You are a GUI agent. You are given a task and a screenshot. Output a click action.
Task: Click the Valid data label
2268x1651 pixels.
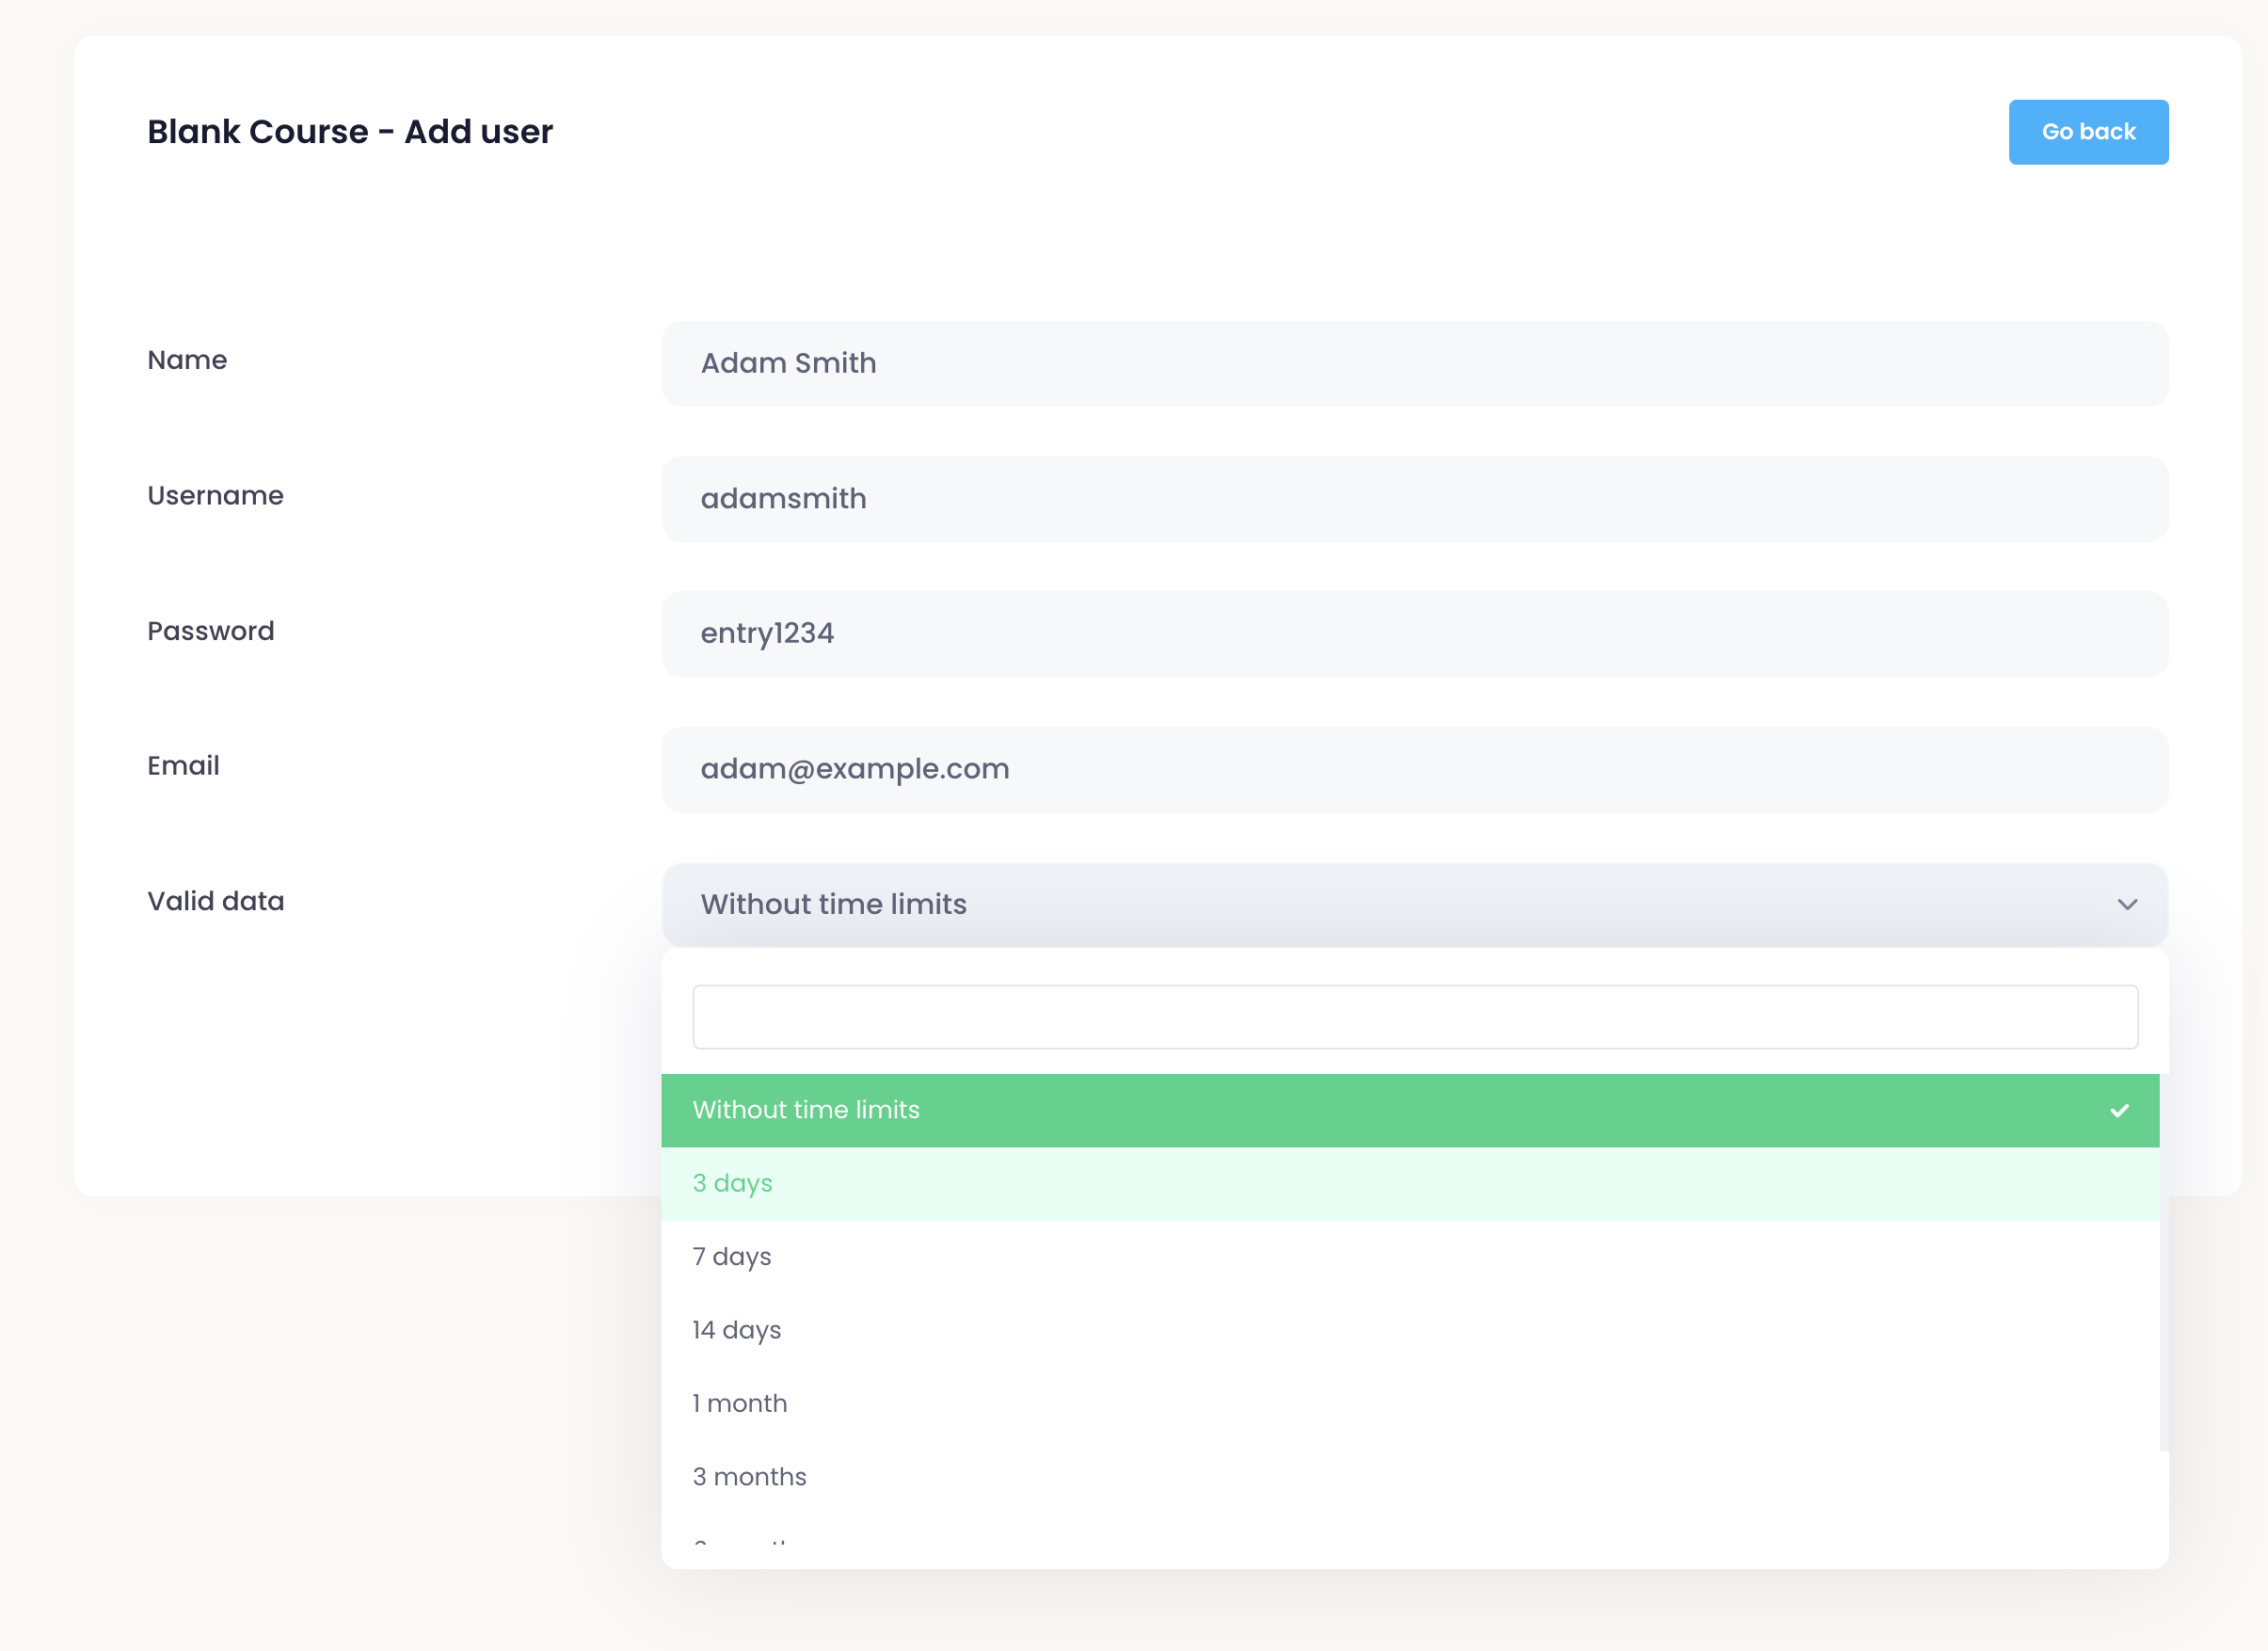click(x=216, y=901)
